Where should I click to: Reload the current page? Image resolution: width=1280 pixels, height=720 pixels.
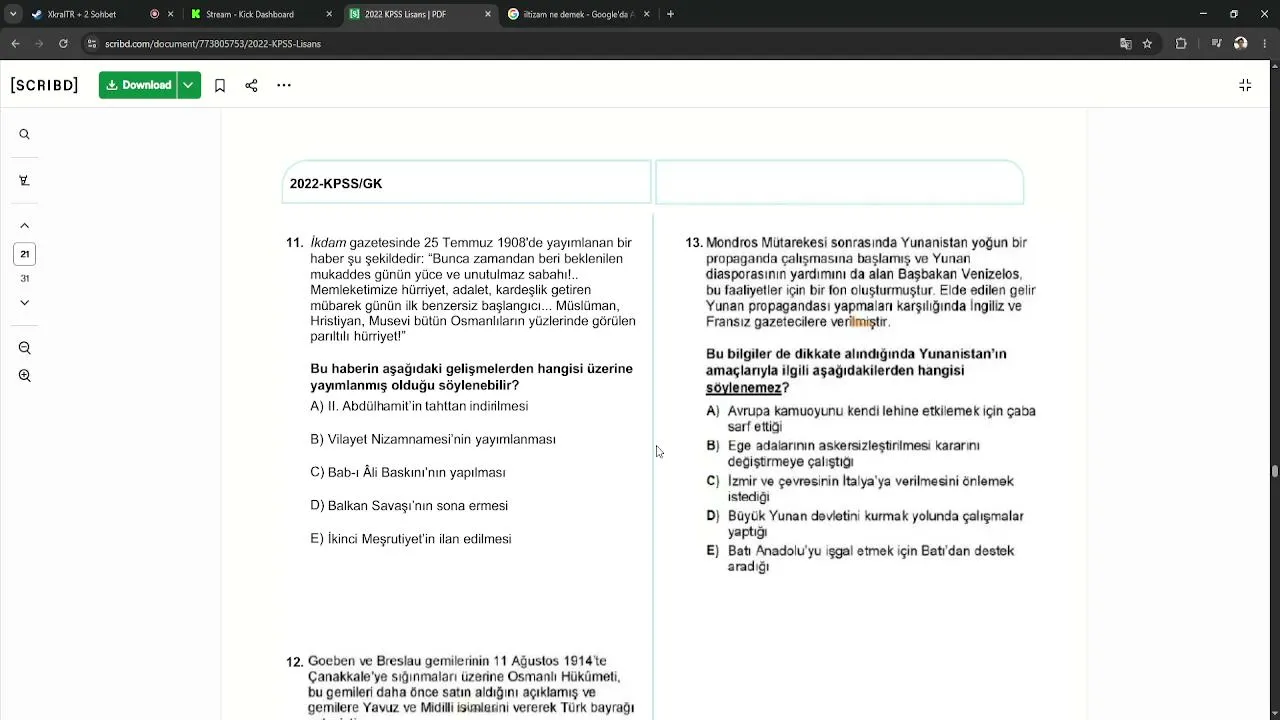click(x=63, y=44)
